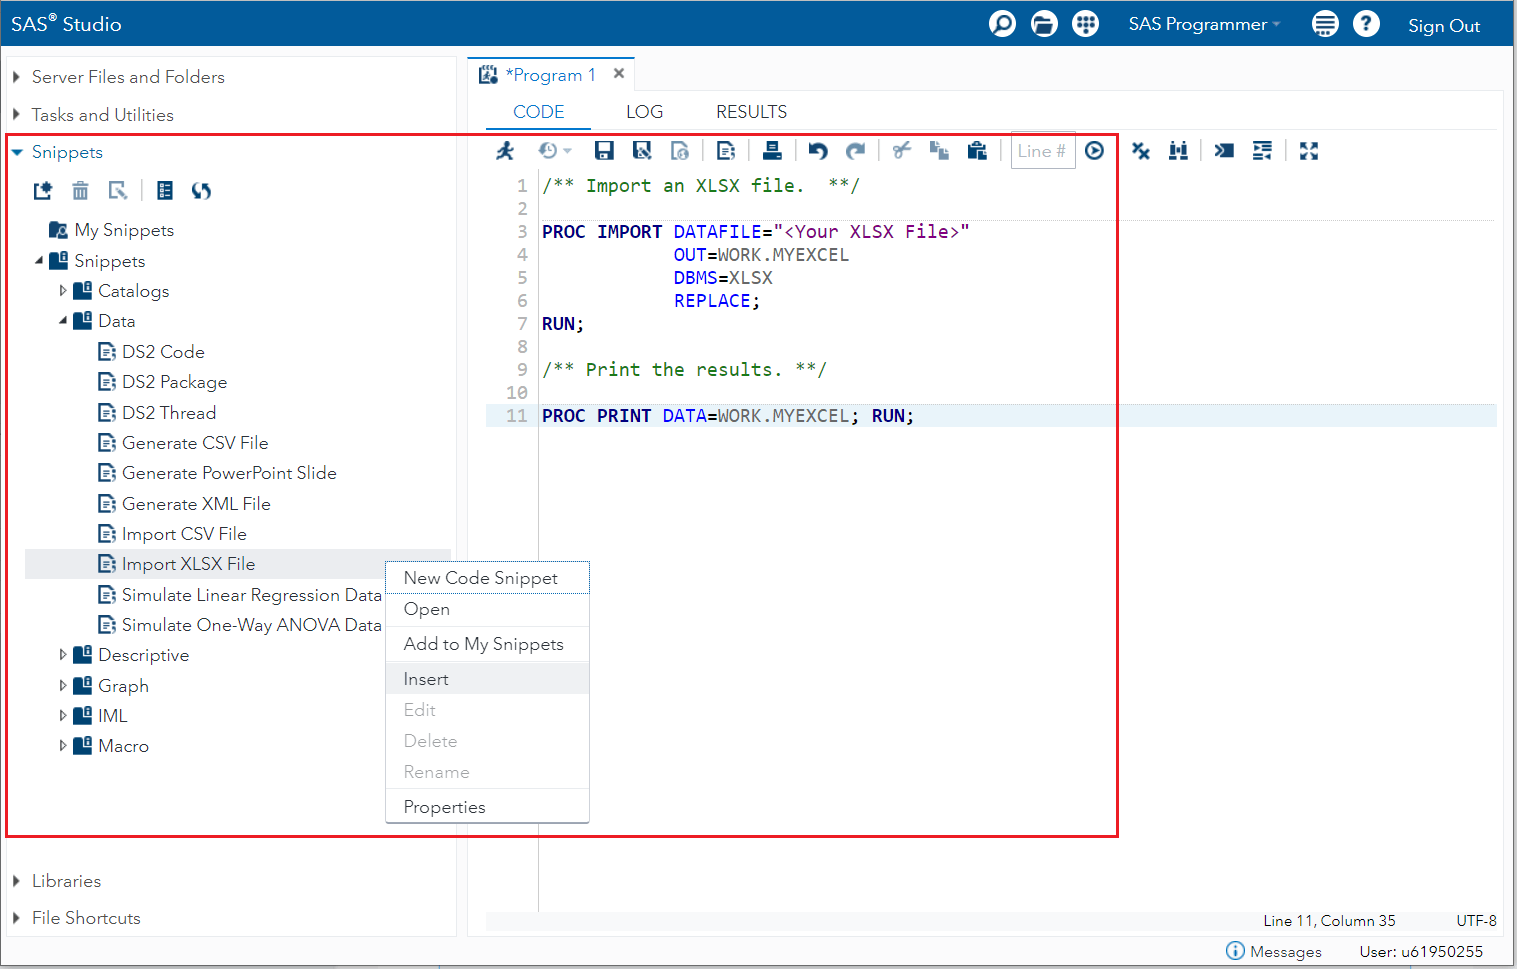
Task: Expand the Server Files and Folders section
Action: [x=16, y=77]
